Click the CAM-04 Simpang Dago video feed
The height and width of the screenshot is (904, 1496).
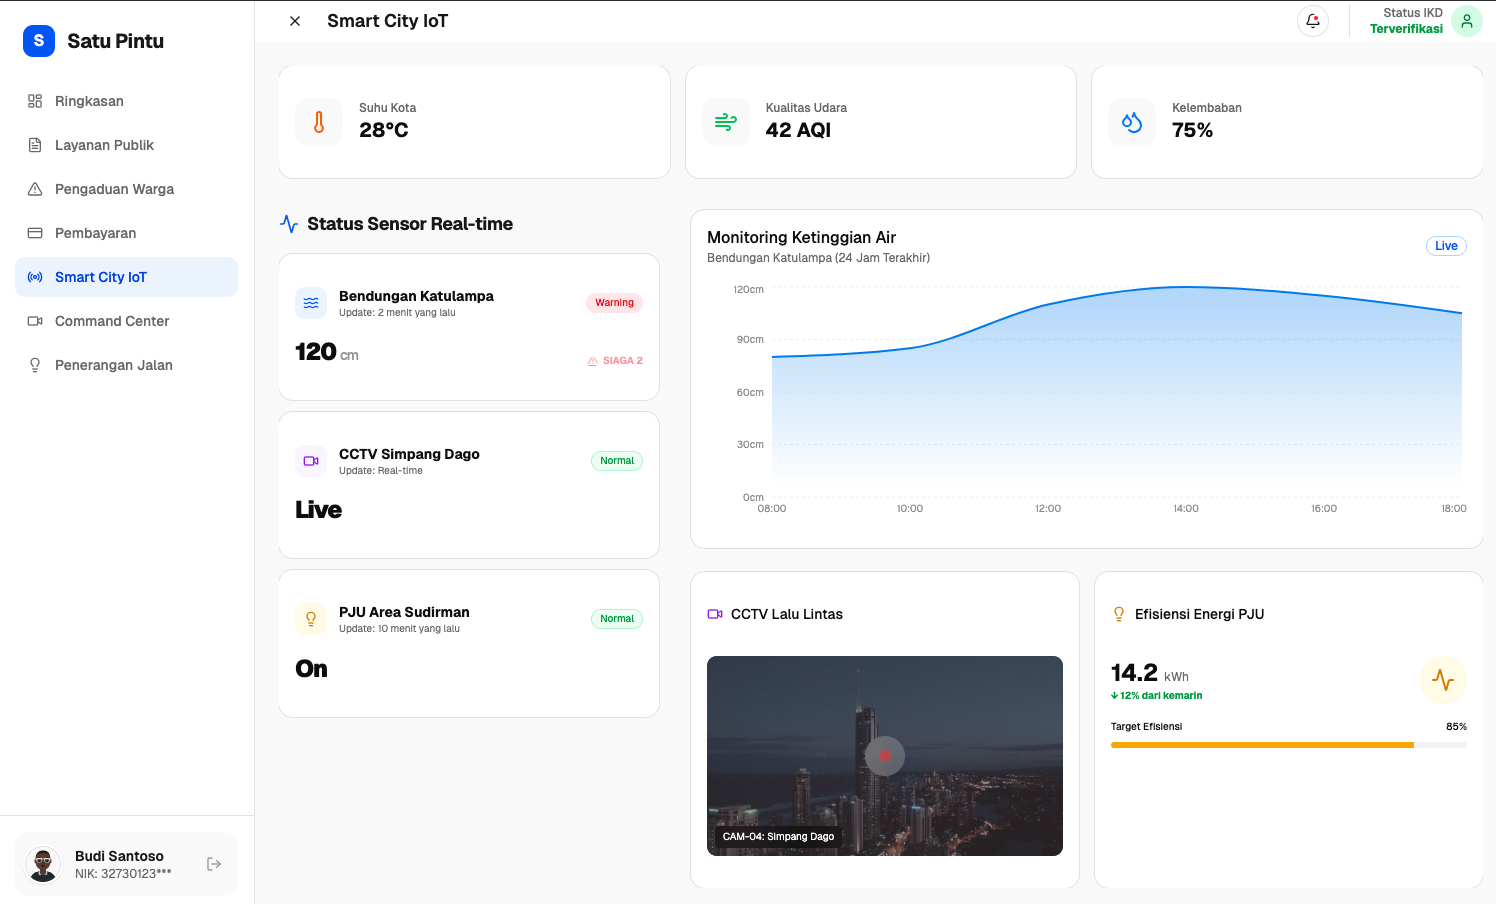coord(884,756)
